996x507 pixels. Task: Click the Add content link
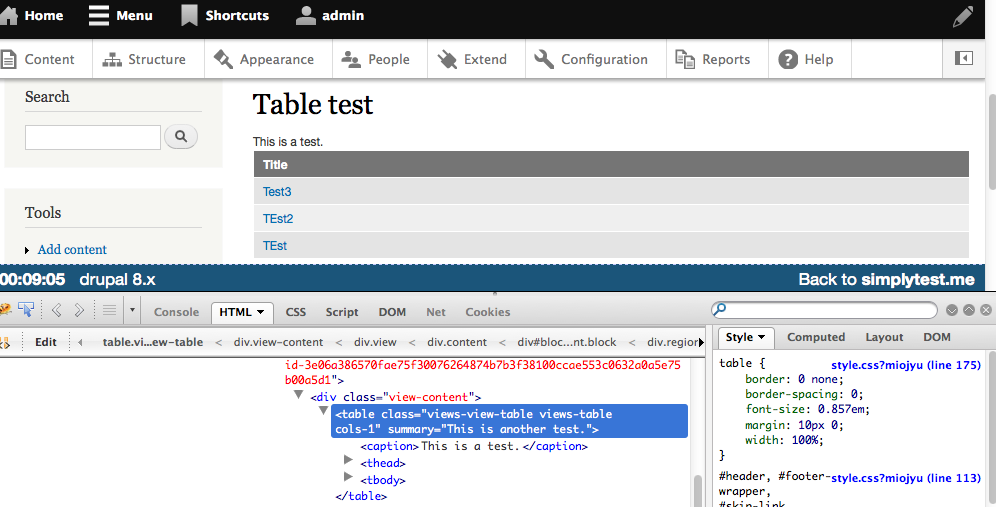[x=72, y=250]
